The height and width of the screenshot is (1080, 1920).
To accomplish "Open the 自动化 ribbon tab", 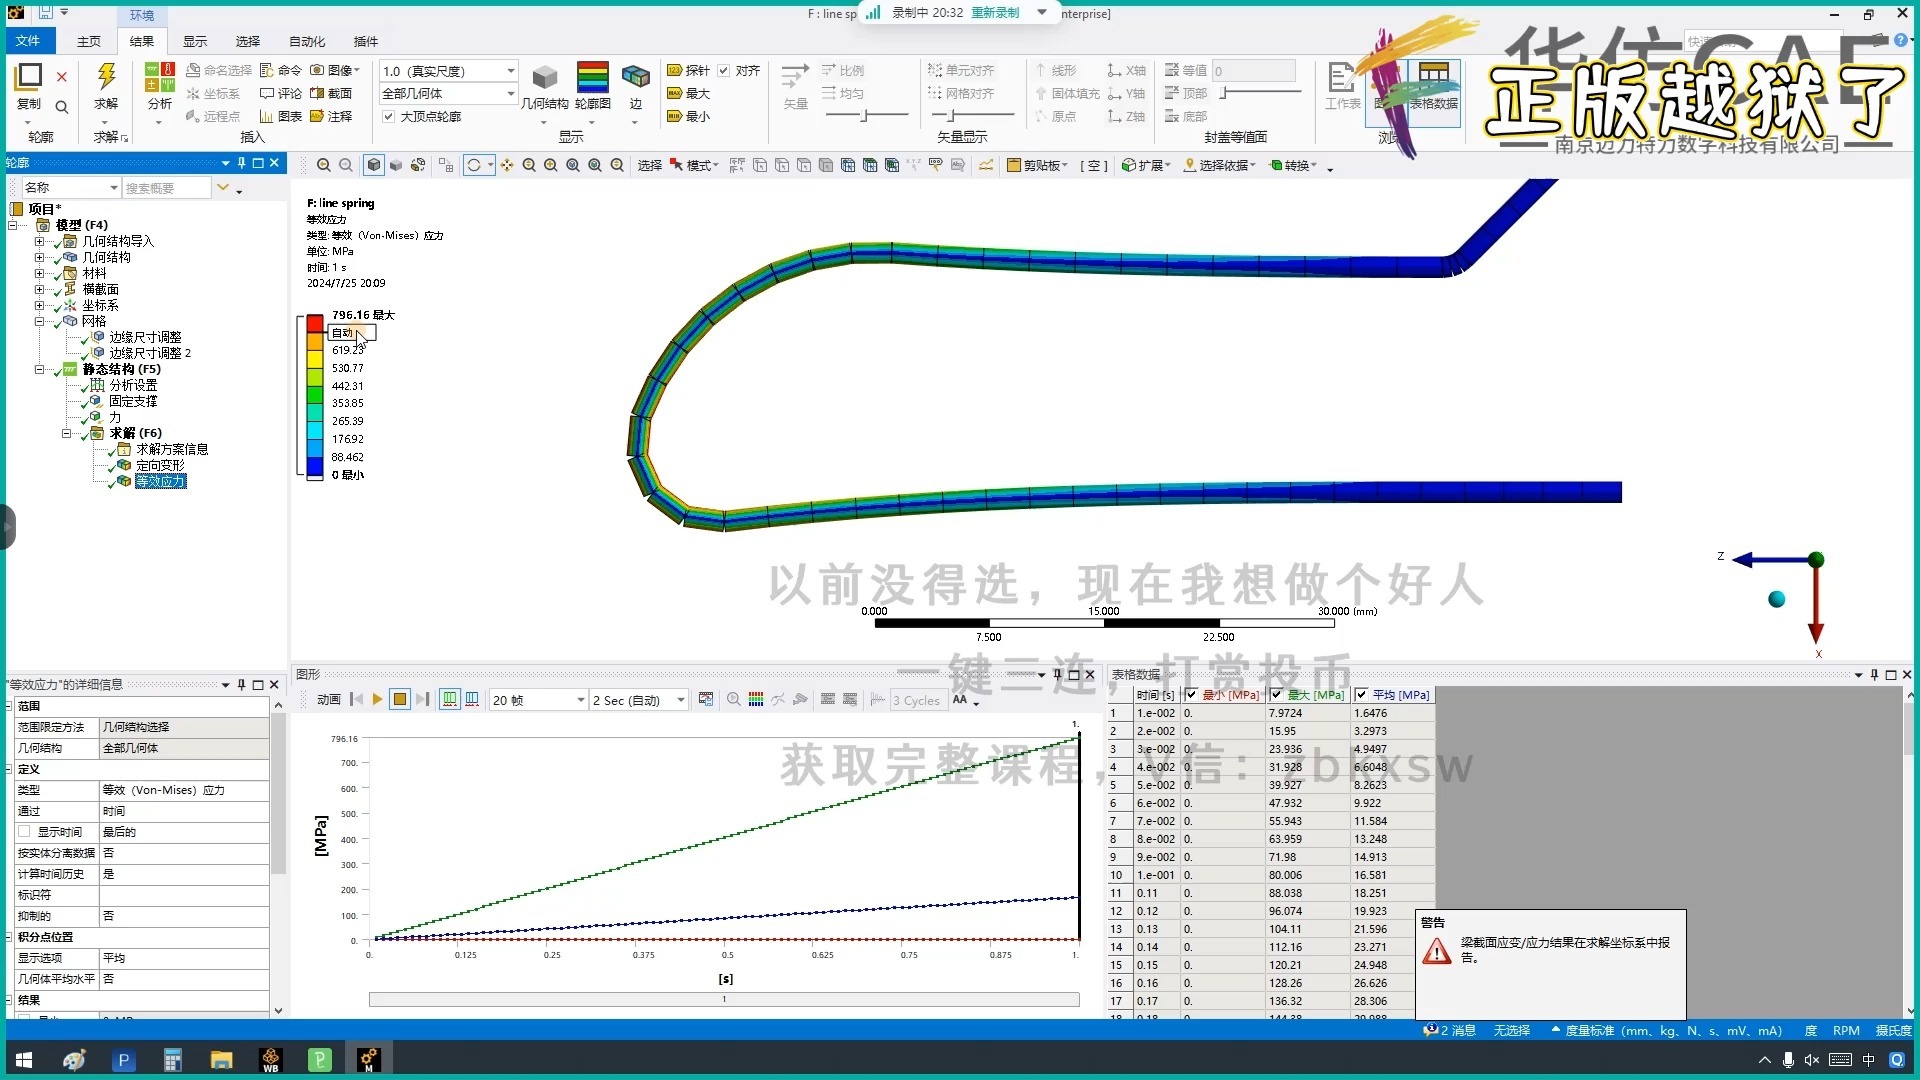I will pyautogui.click(x=307, y=41).
